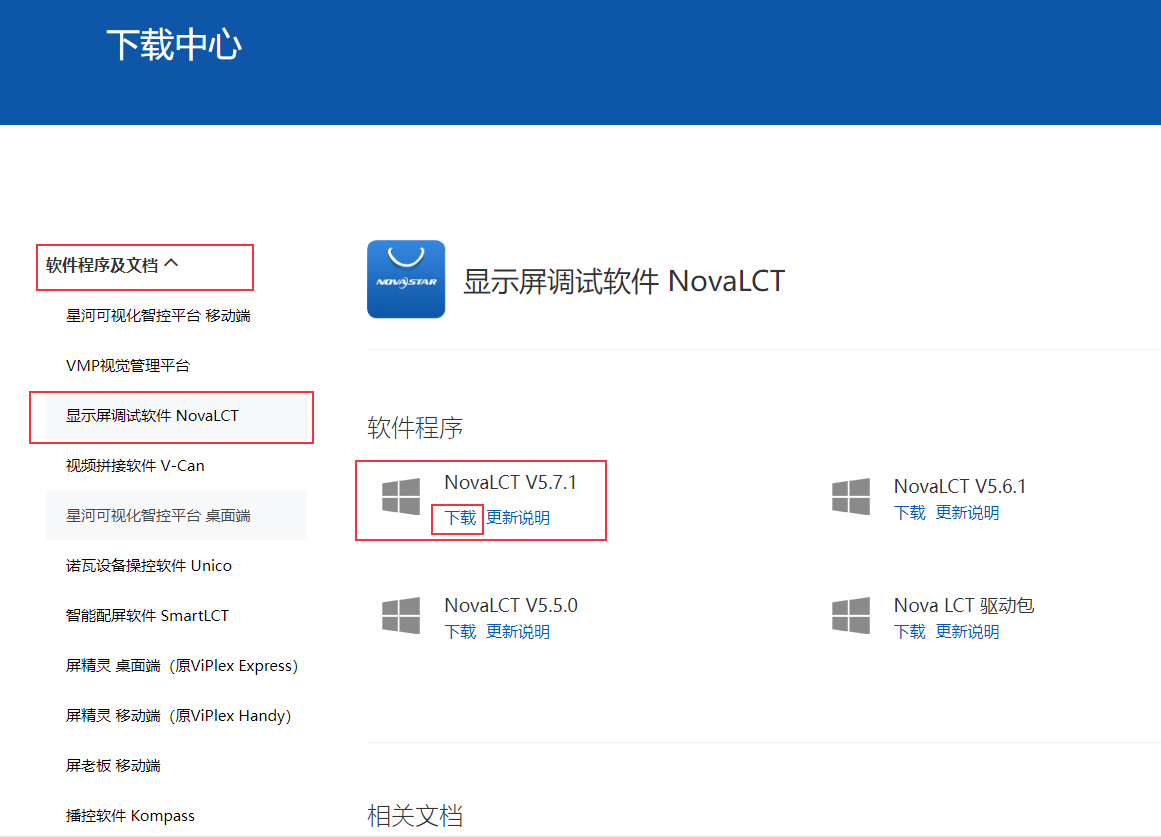This screenshot has height=837, width=1161.
Task: Click Windows icon beside NovaLCT V5.7.1
Action: click(x=401, y=496)
